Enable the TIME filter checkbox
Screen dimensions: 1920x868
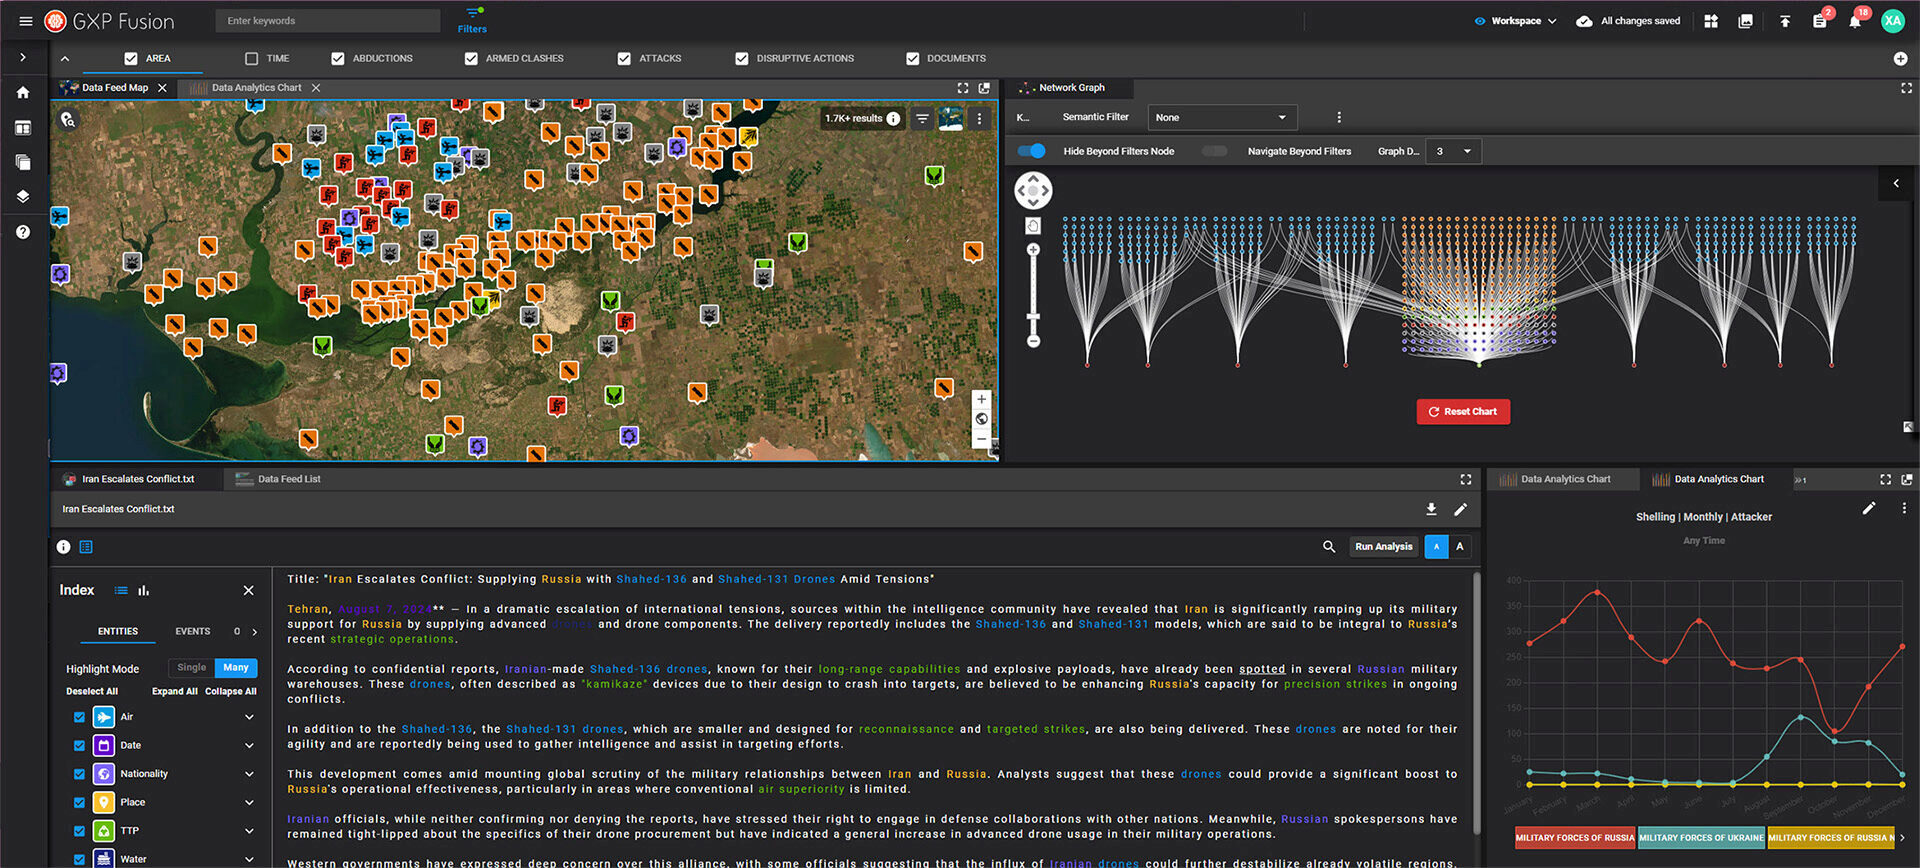252,59
